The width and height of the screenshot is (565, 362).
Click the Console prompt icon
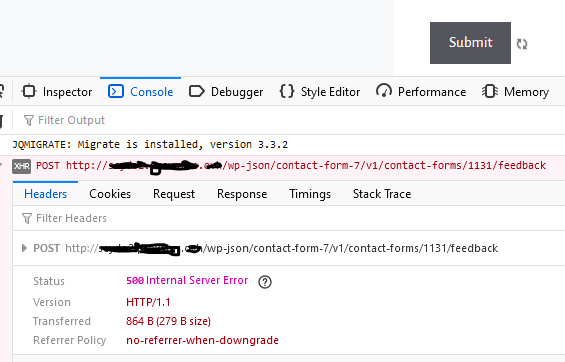pyautogui.click(x=116, y=91)
